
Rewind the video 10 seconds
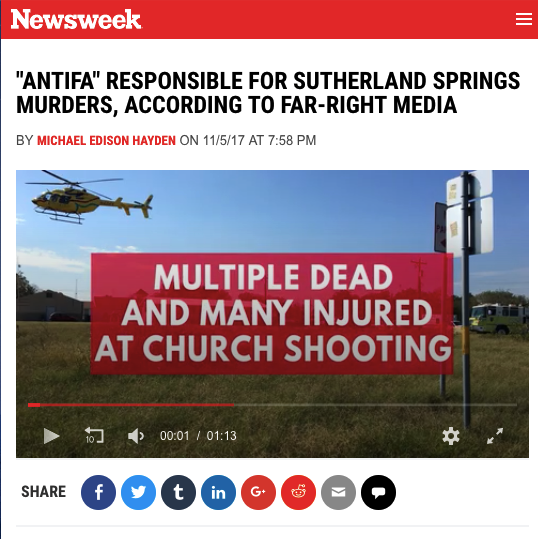click(x=94, y=435)
